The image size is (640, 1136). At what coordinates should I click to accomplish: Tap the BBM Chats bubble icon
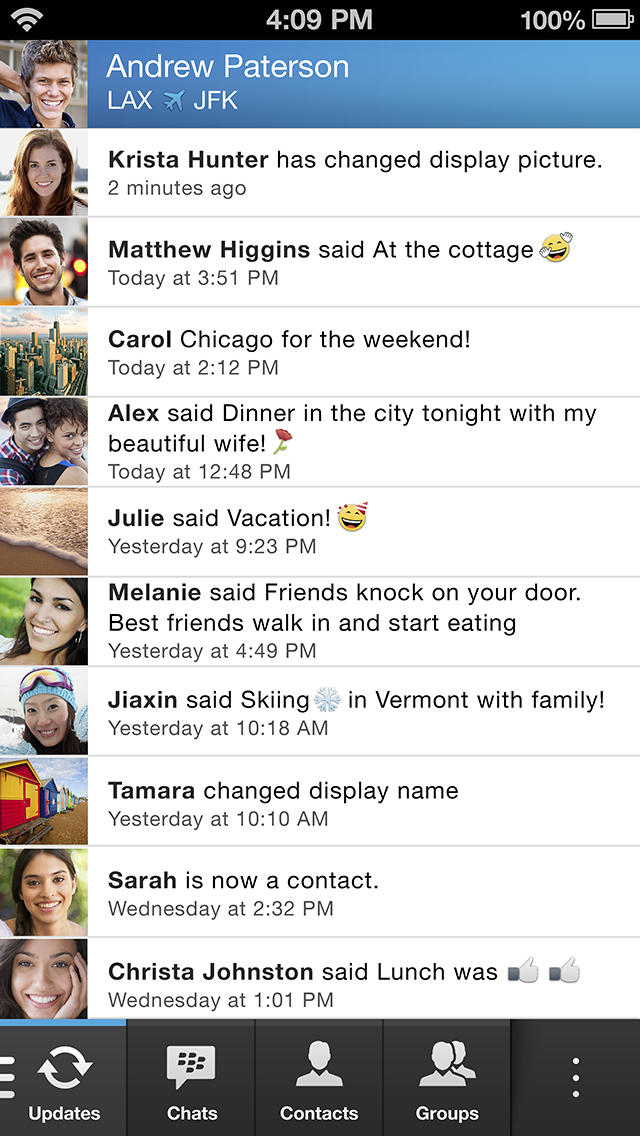click(191, 1068)
